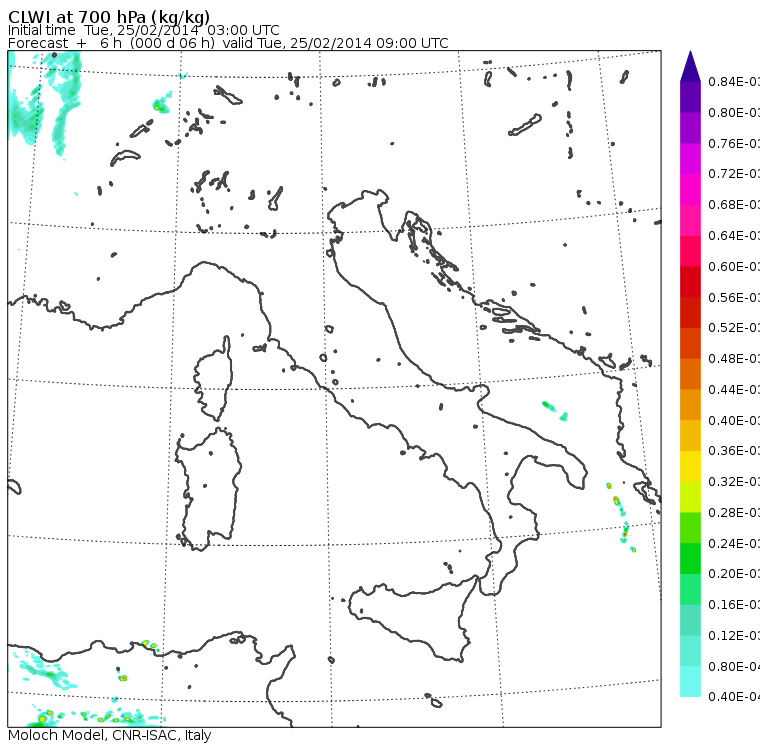Select the magenta band between 0.72E-03 and 0.76E-03
This screenshot has width=760, height=749.
[x=690, y=159]
